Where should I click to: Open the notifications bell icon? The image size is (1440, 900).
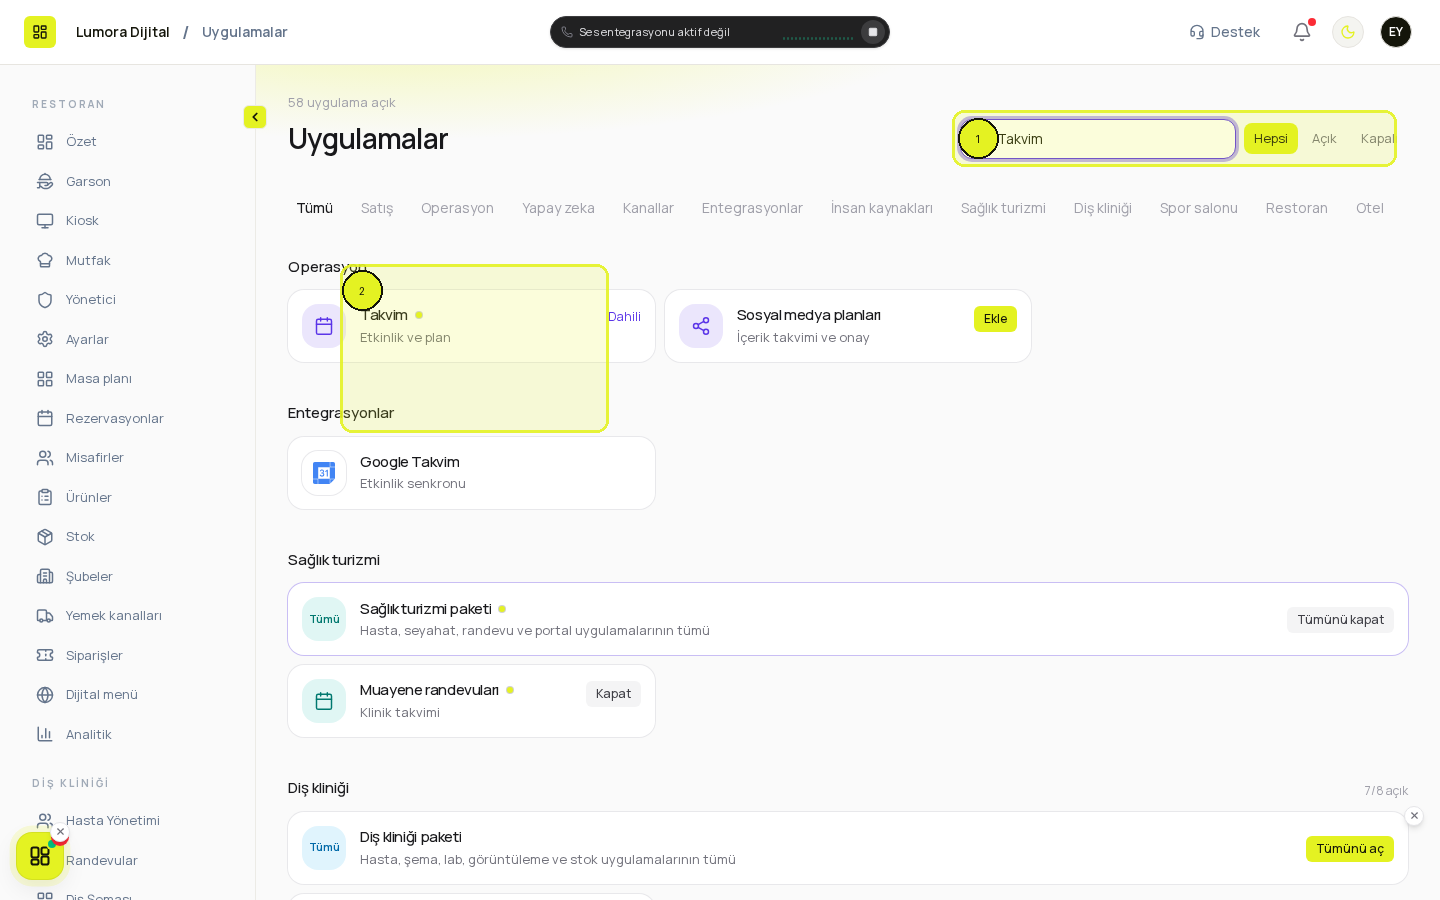coord(1302,32)
